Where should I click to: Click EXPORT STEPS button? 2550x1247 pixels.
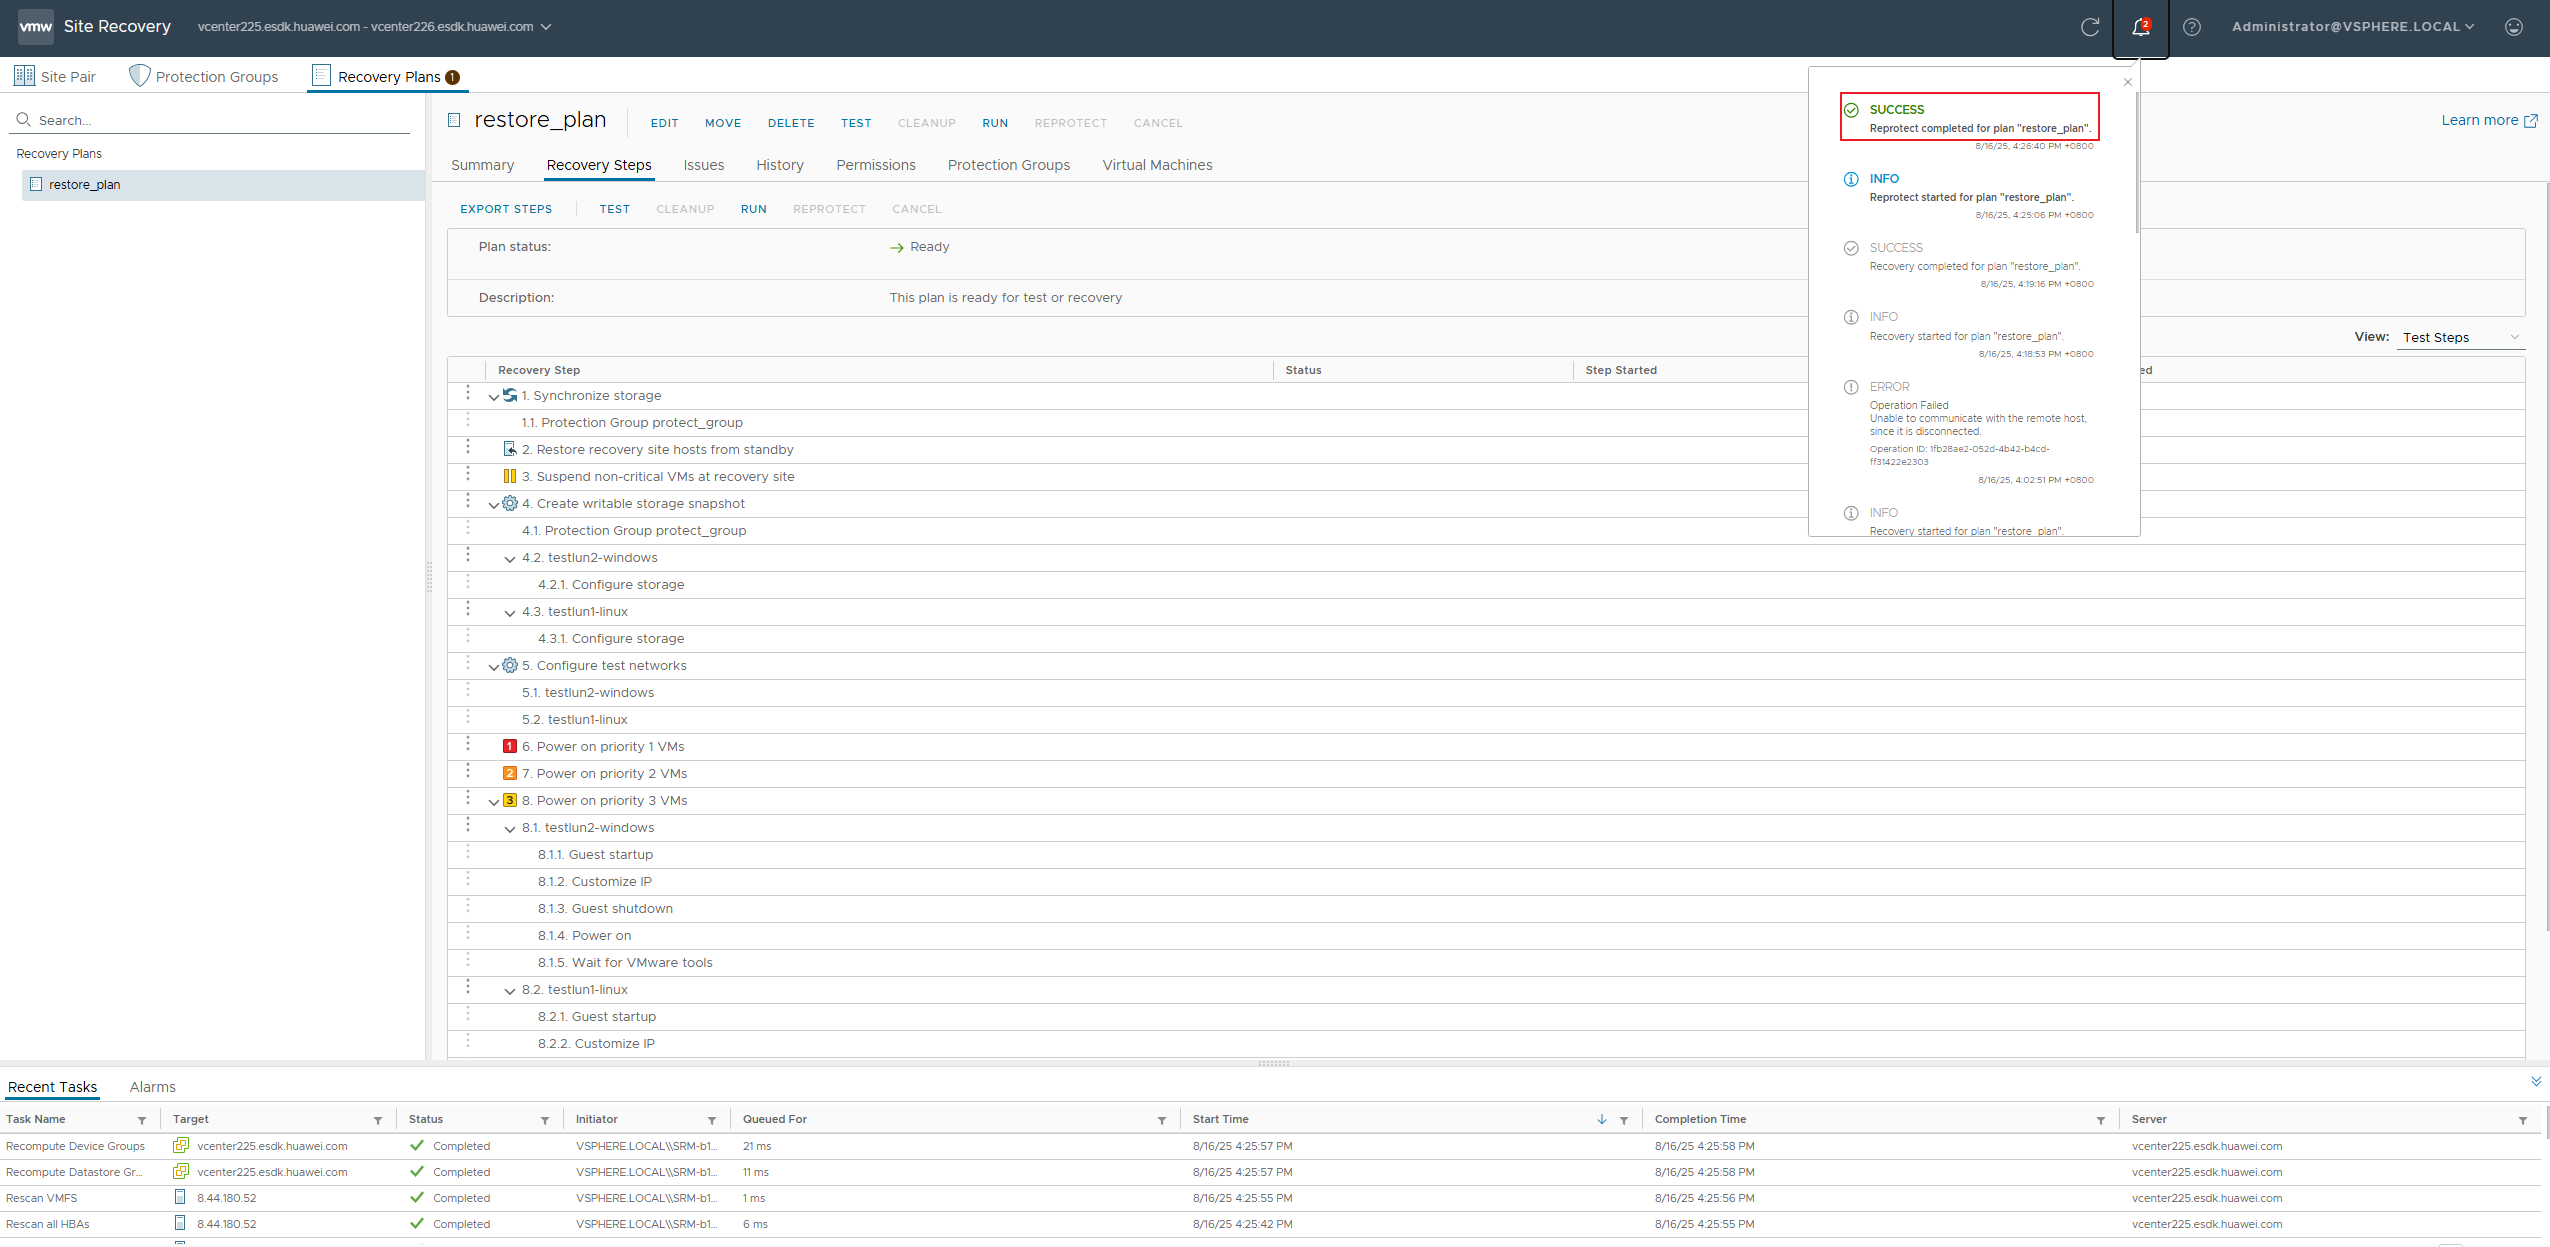coord(506,209)
